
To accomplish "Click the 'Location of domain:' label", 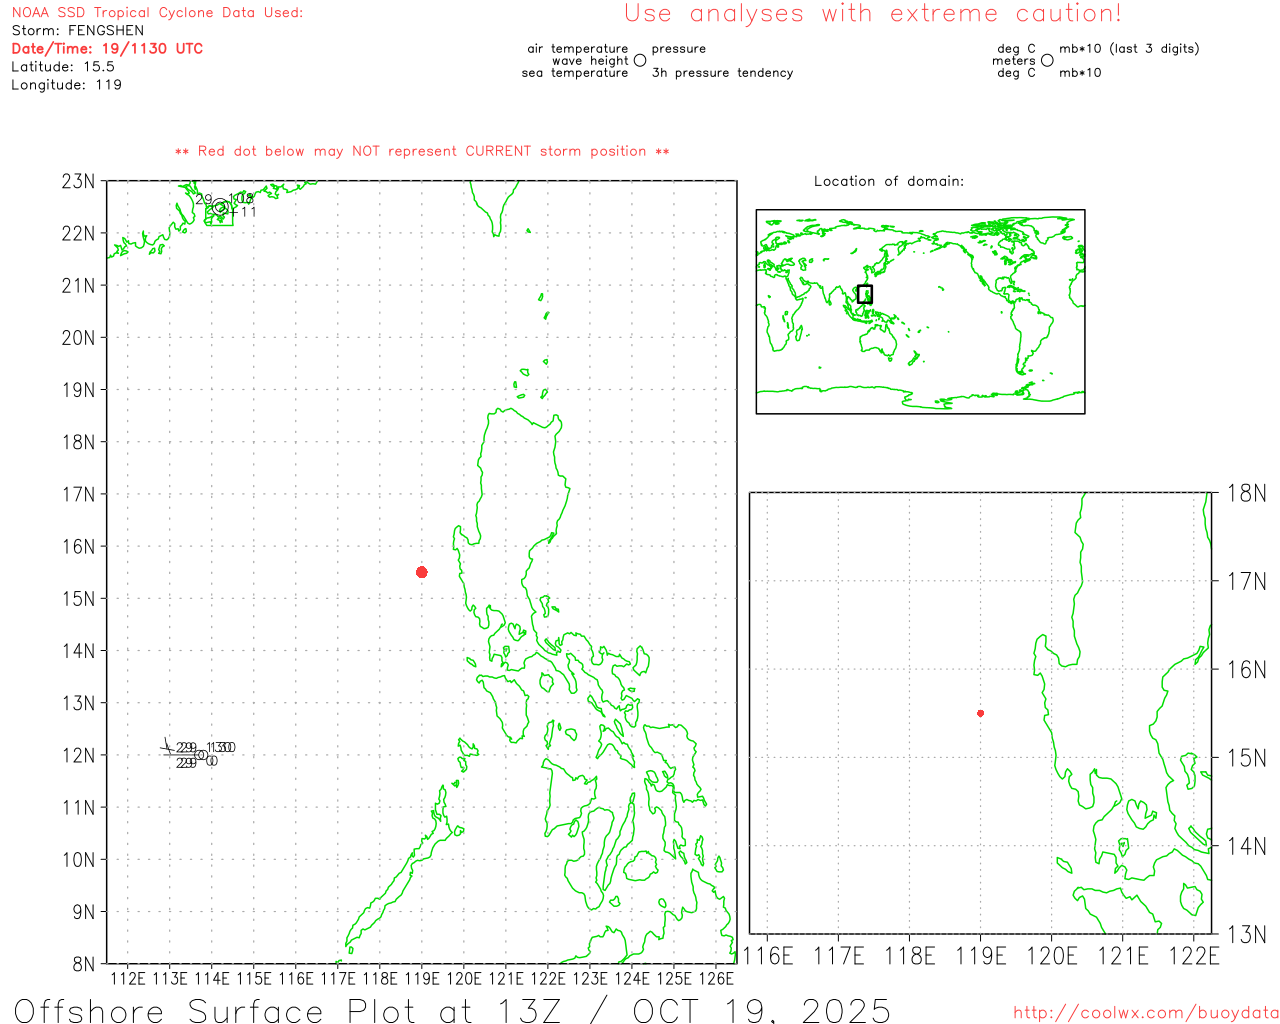I will pyautogui.click(x=889, y=181).
